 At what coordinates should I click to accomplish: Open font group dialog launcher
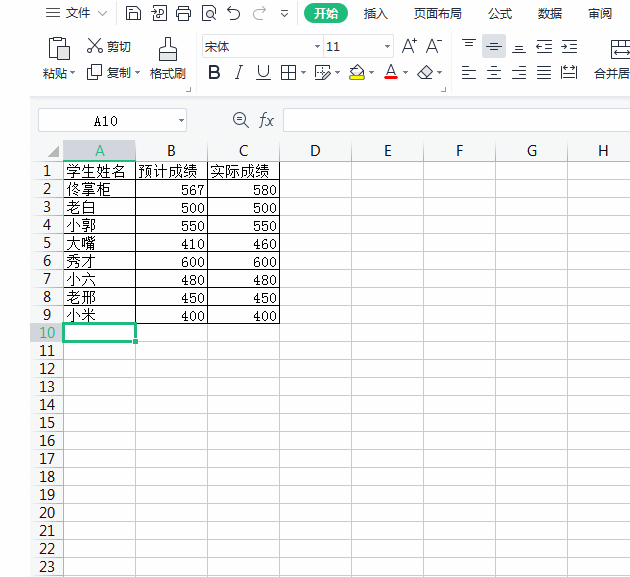[443, 90]
